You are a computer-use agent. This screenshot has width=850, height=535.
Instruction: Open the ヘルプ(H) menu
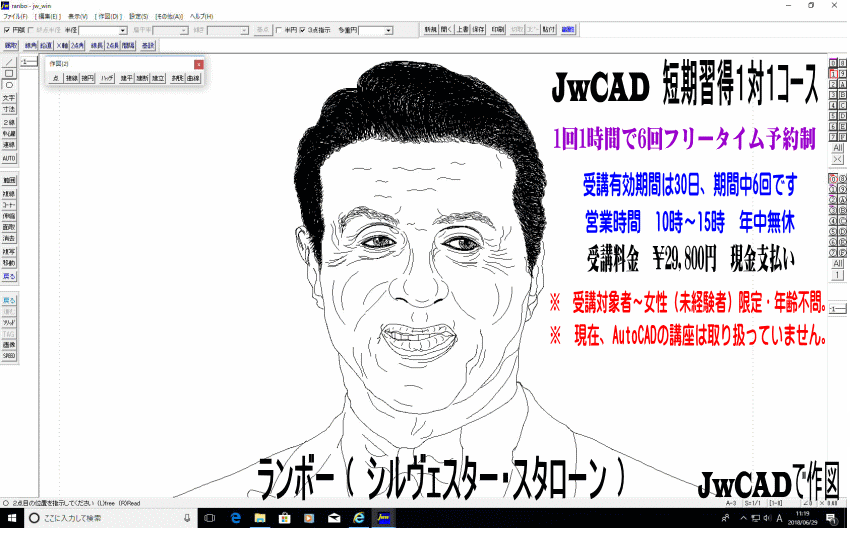(201, 17)
